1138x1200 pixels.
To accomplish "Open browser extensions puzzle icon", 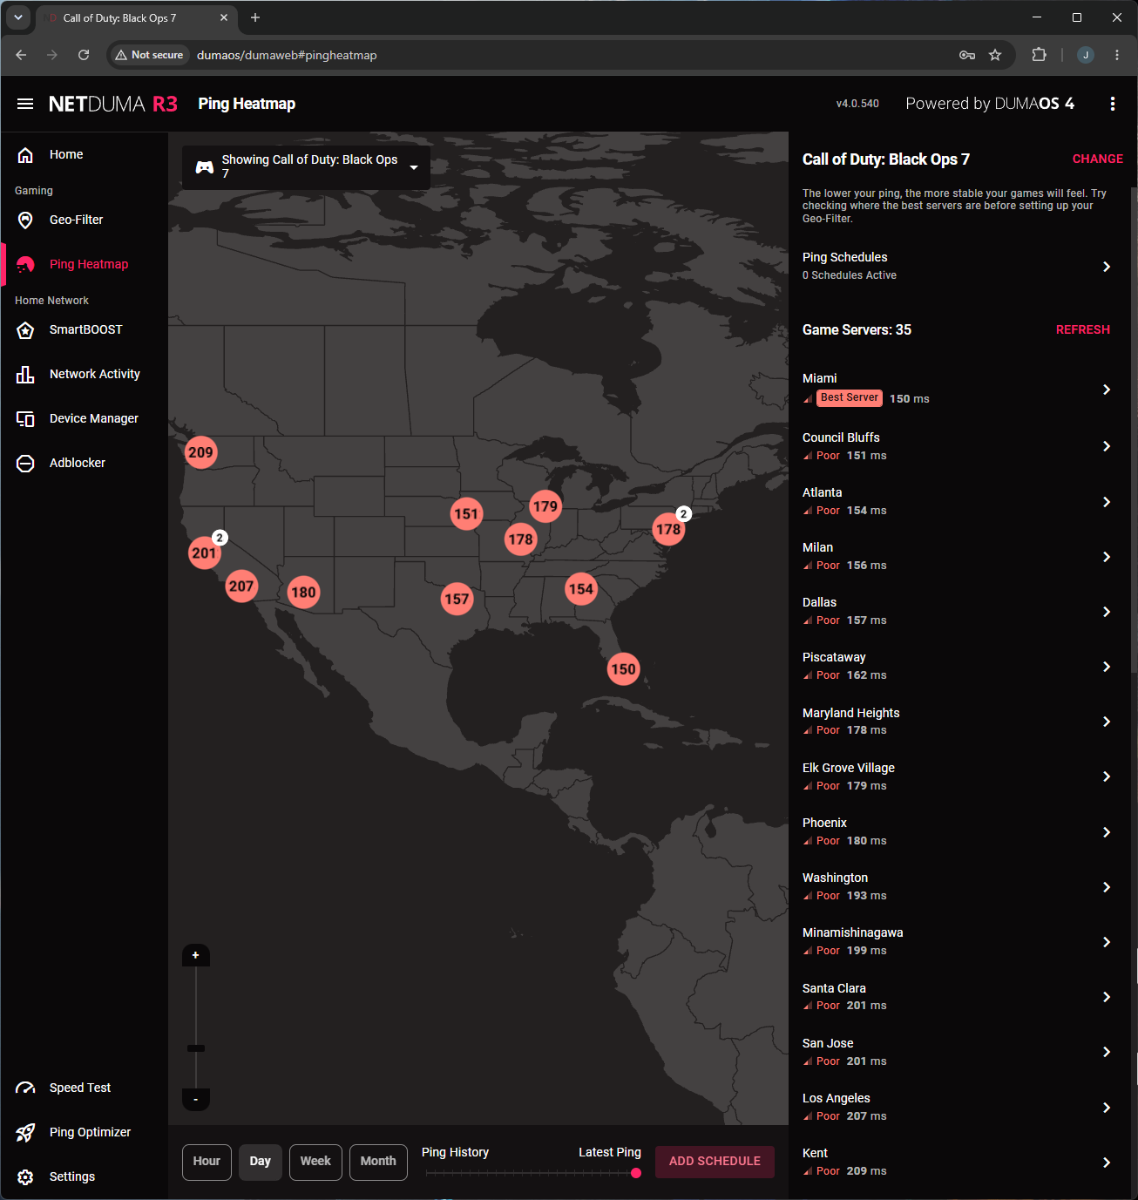I will pyautogui.click(x=1039, y=55).
